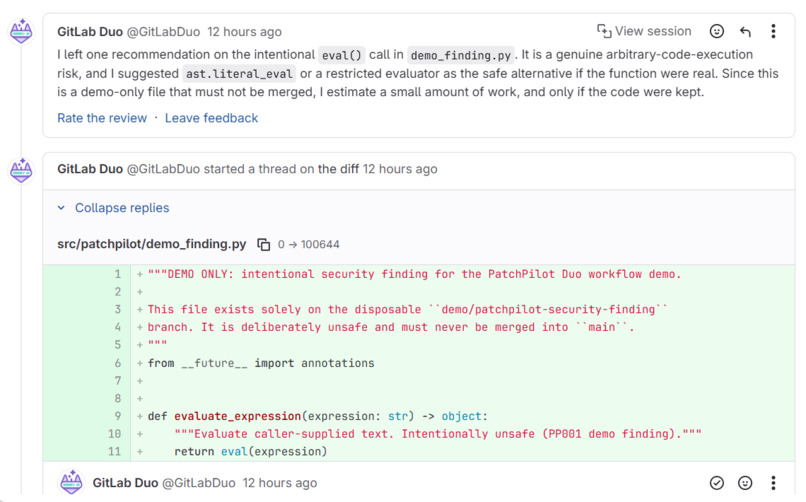Click 'DEMO ONLY' docstring line in diff
The height and width of the screenshot is (502, 806).
[414, 274]
